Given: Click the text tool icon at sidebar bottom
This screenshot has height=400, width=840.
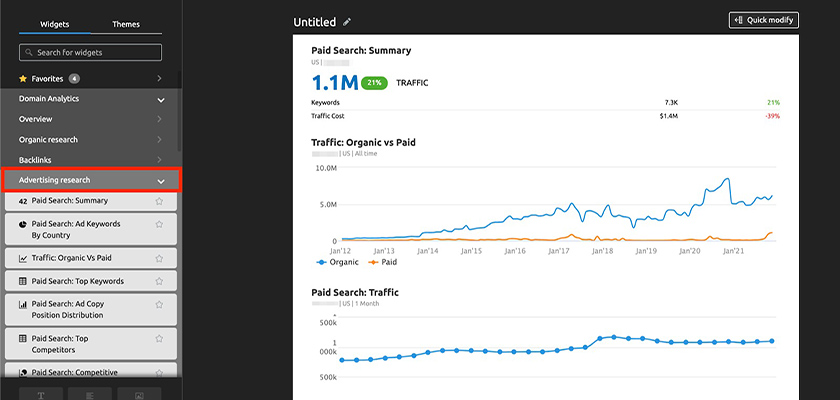Looking at the screenshot, I should [x=39, y=394].
